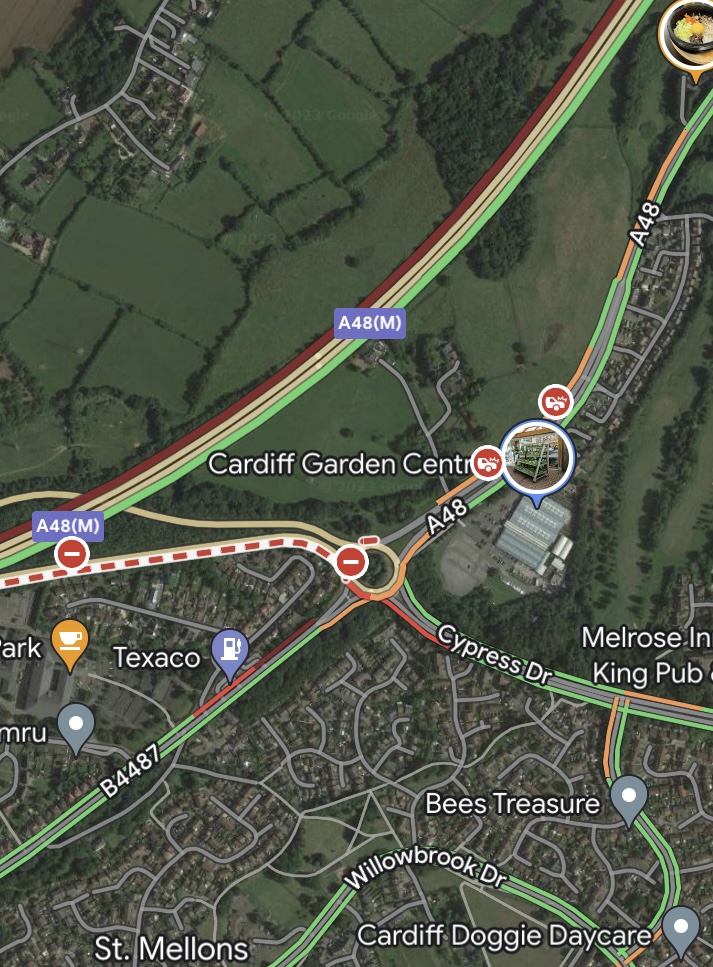The height and width of the screenshot is (967, 713).
Task: Open the coffee cup cafe marker
Action: click(x=70, y=644)
